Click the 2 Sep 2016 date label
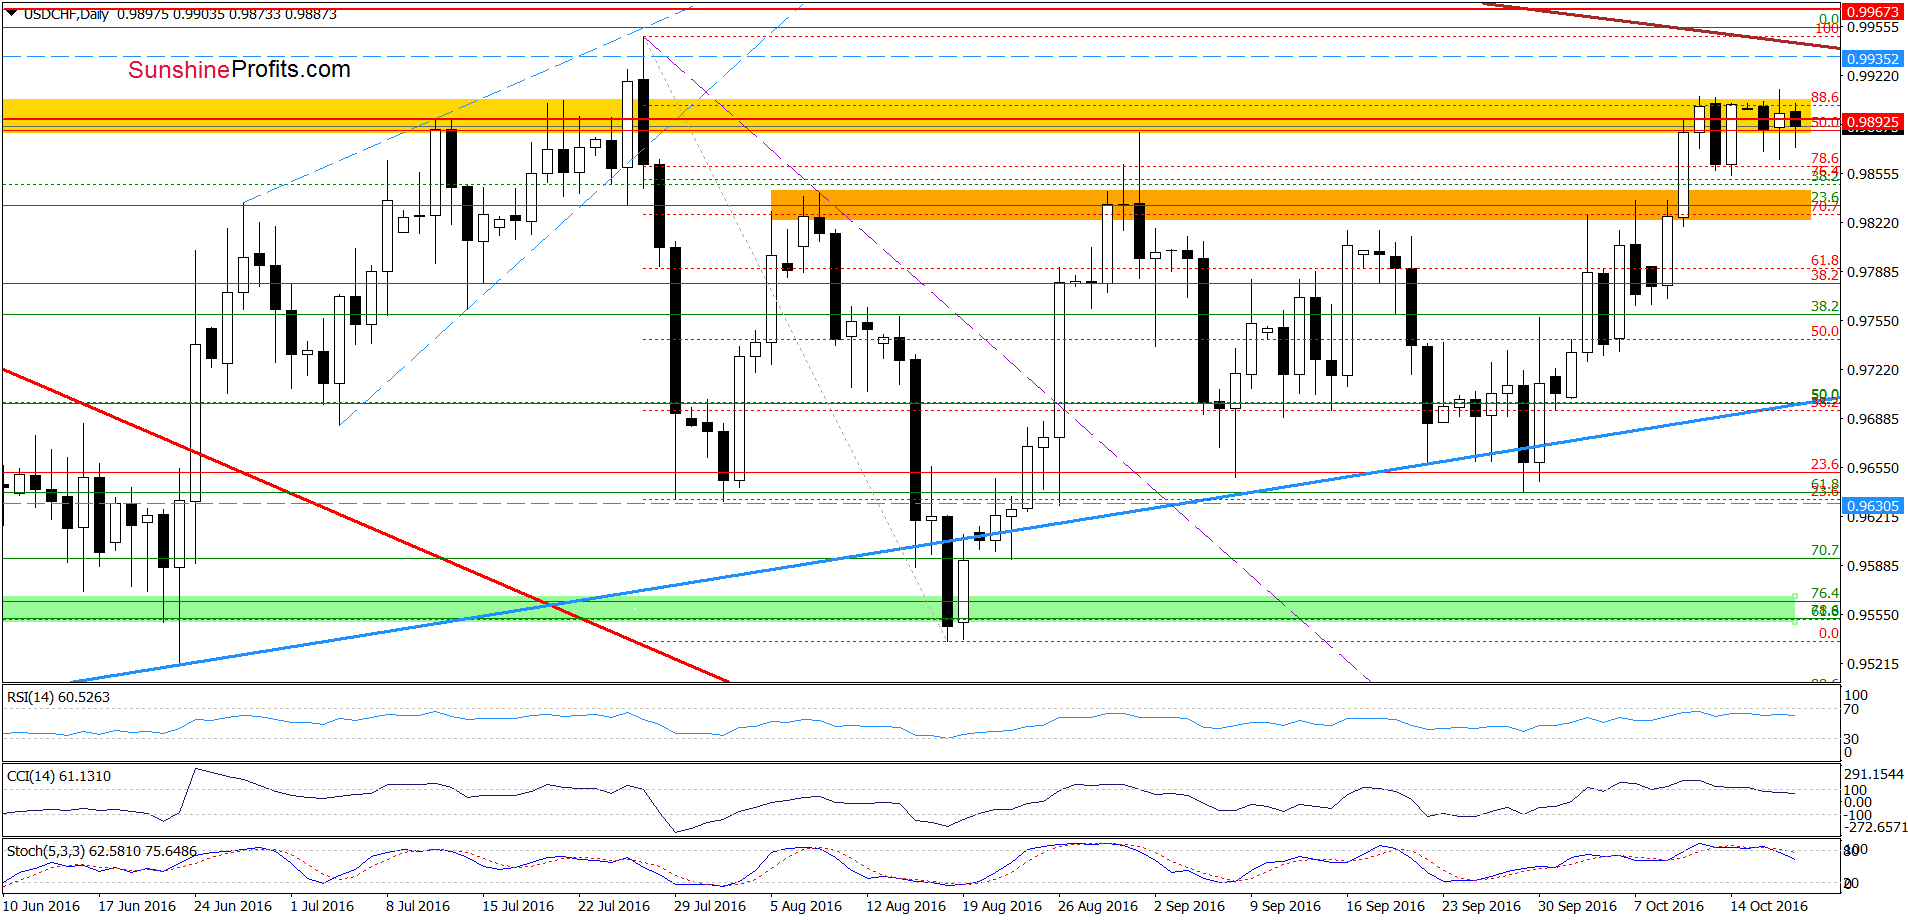 tap(1190, 906)
